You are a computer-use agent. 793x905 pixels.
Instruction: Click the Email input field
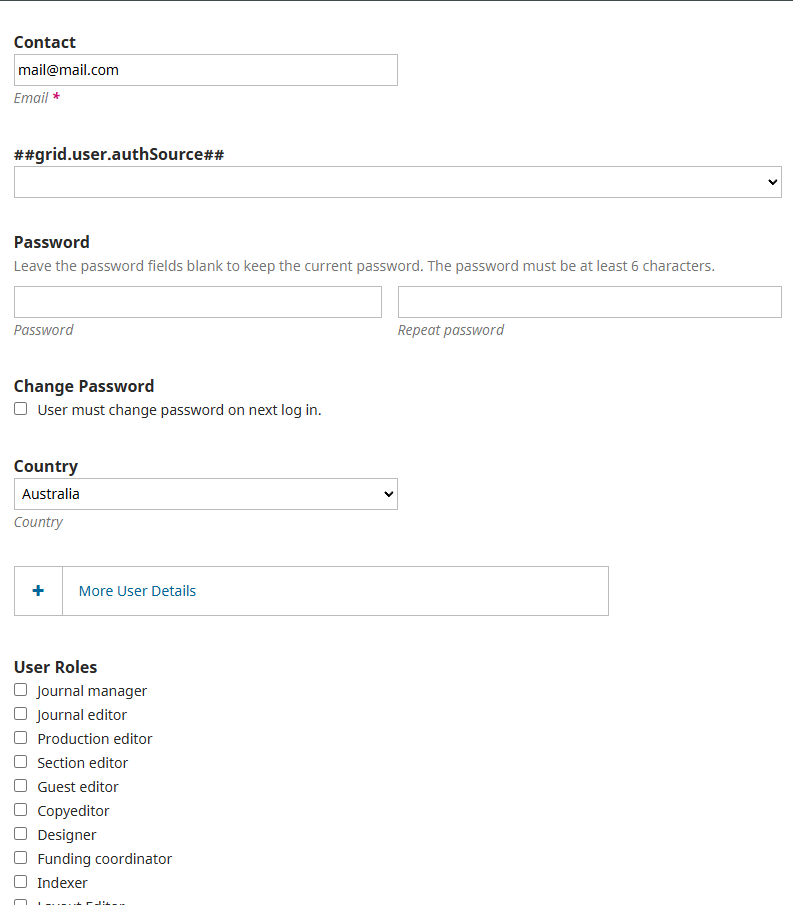click(x=206, y=70)
